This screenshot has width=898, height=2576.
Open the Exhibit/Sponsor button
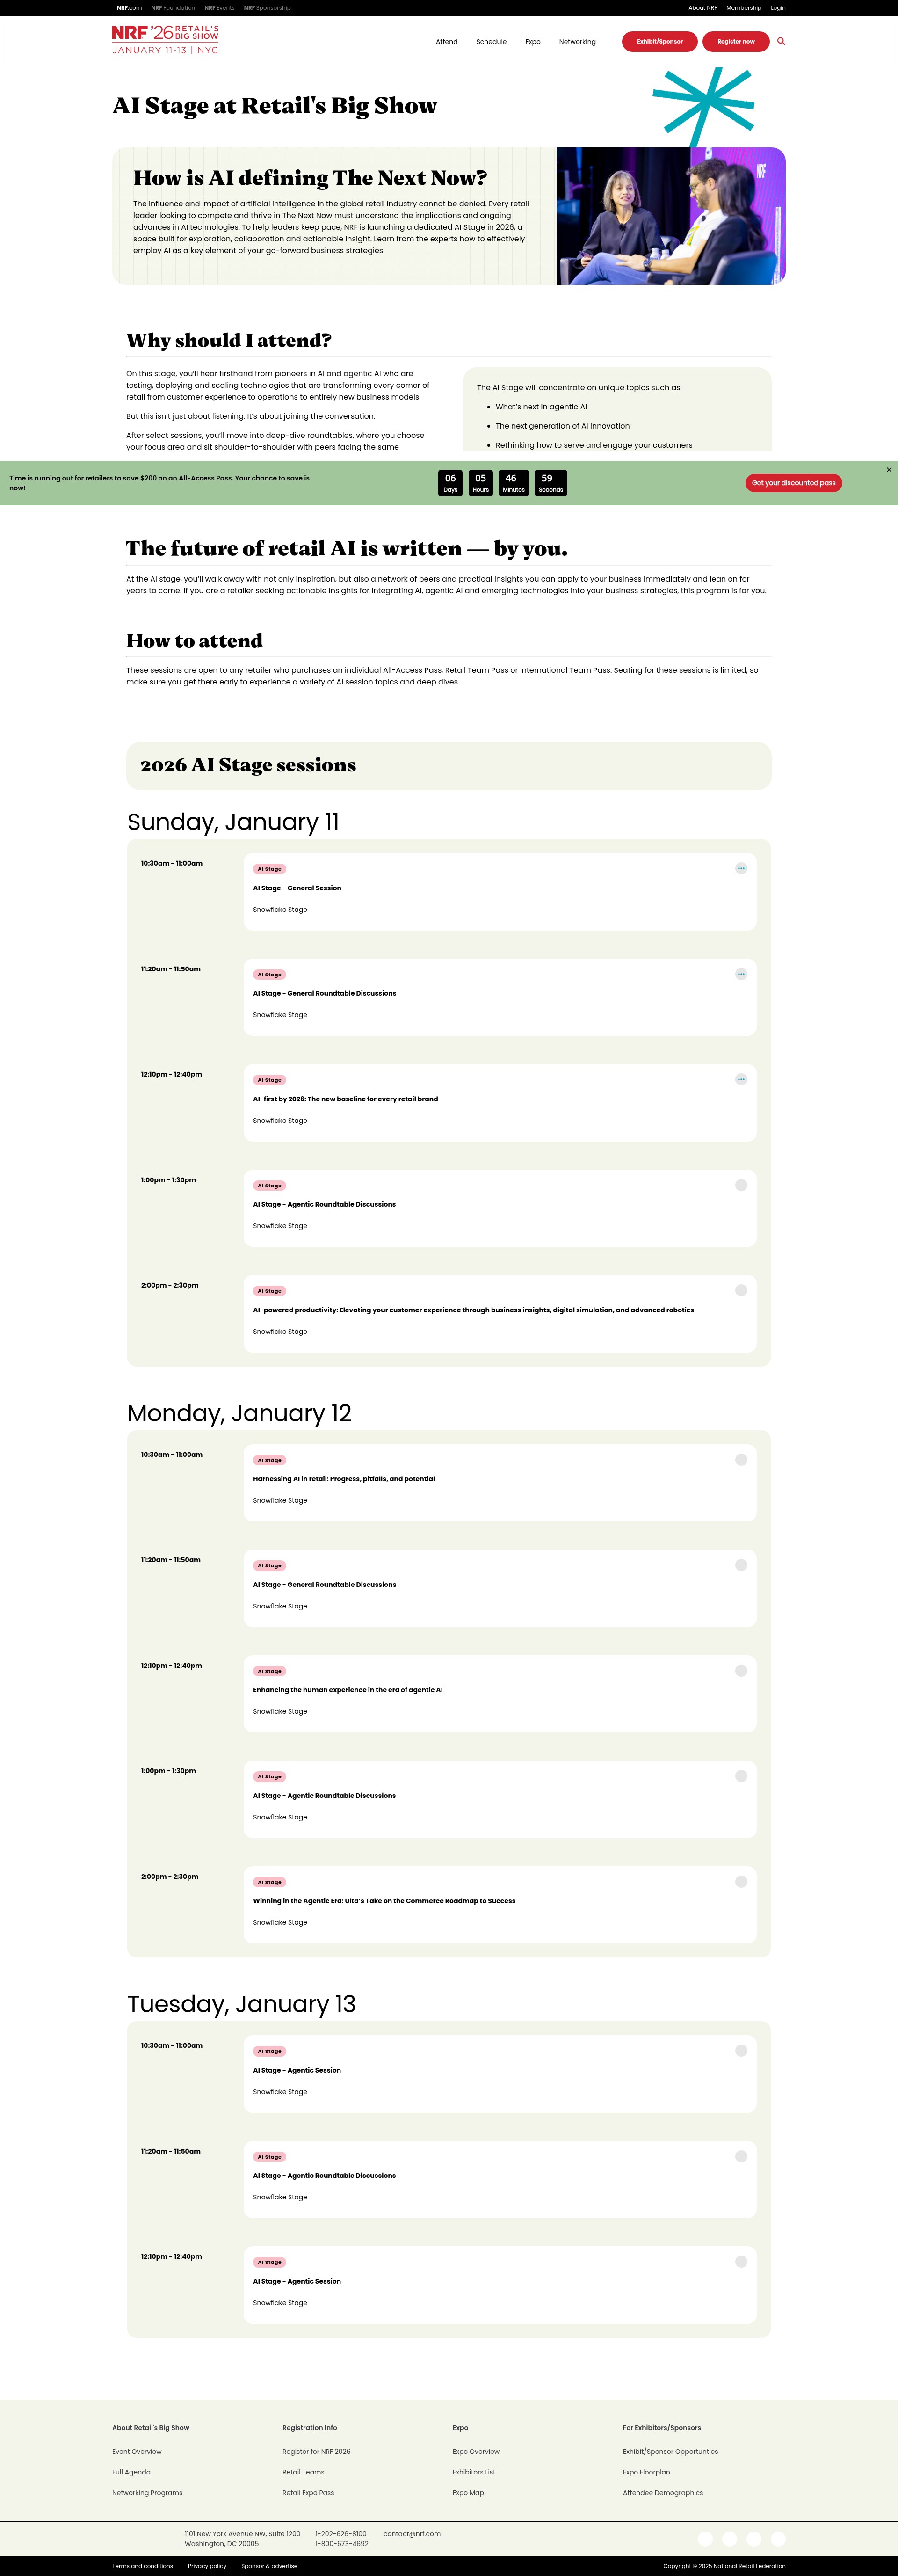(x=660, y=41)
